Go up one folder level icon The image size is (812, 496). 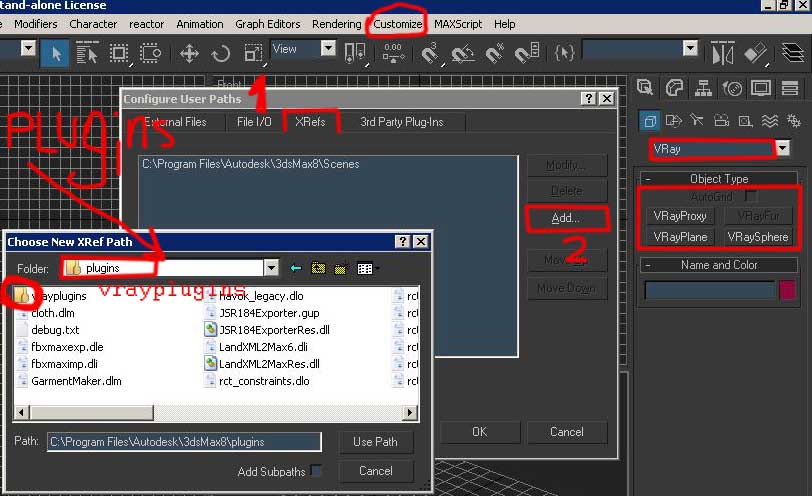tap(318, 268)
